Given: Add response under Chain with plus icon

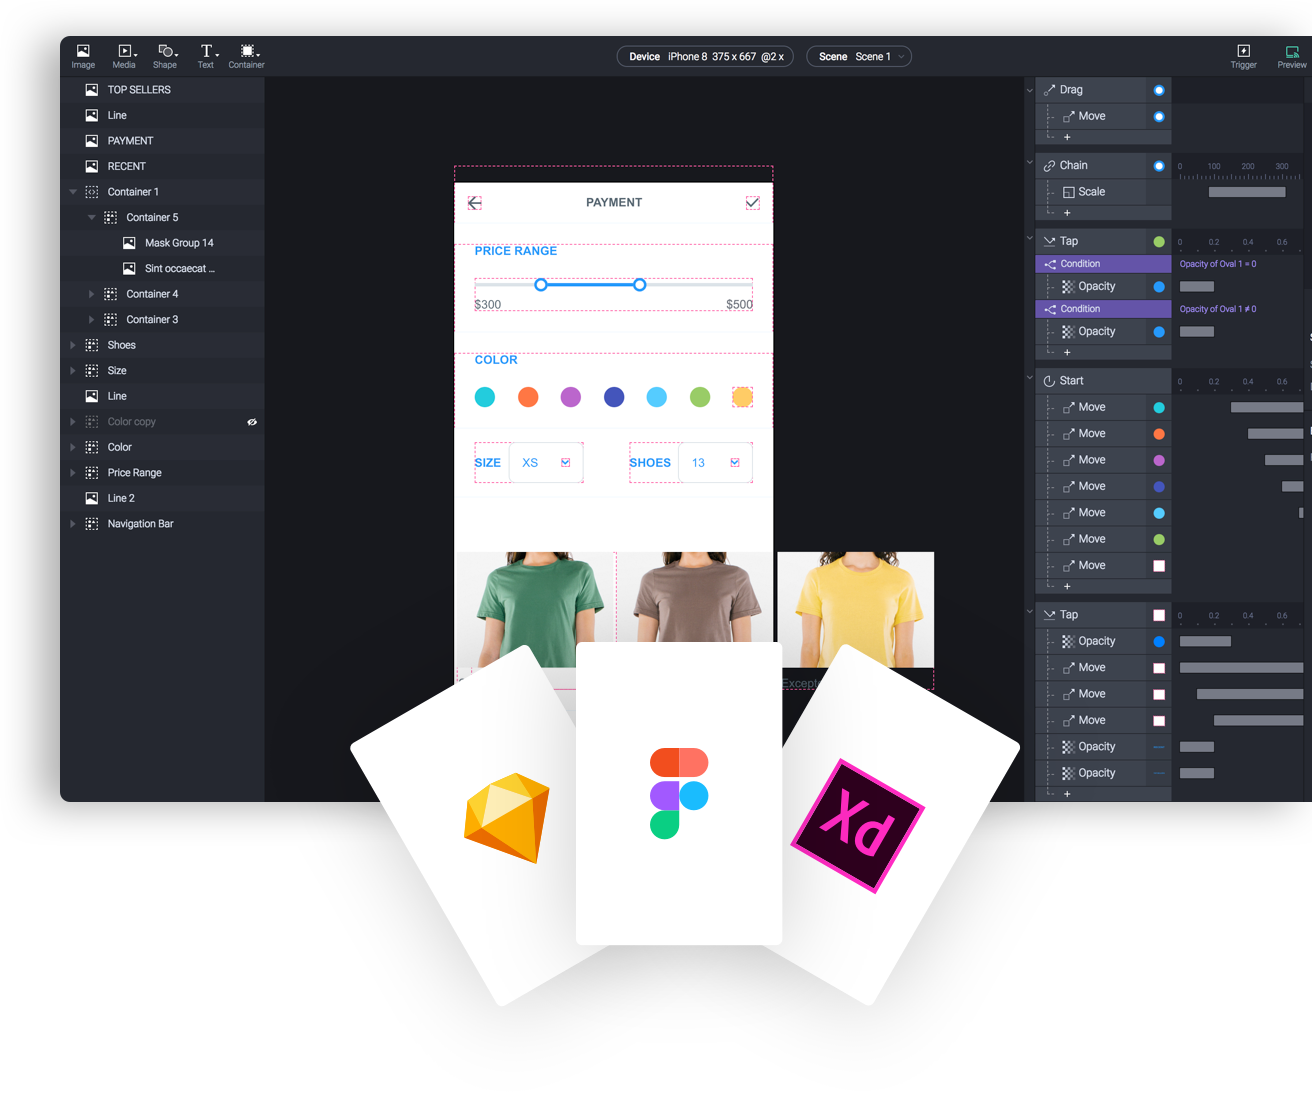Looking at the screenshot, I should pos(1067,212).
